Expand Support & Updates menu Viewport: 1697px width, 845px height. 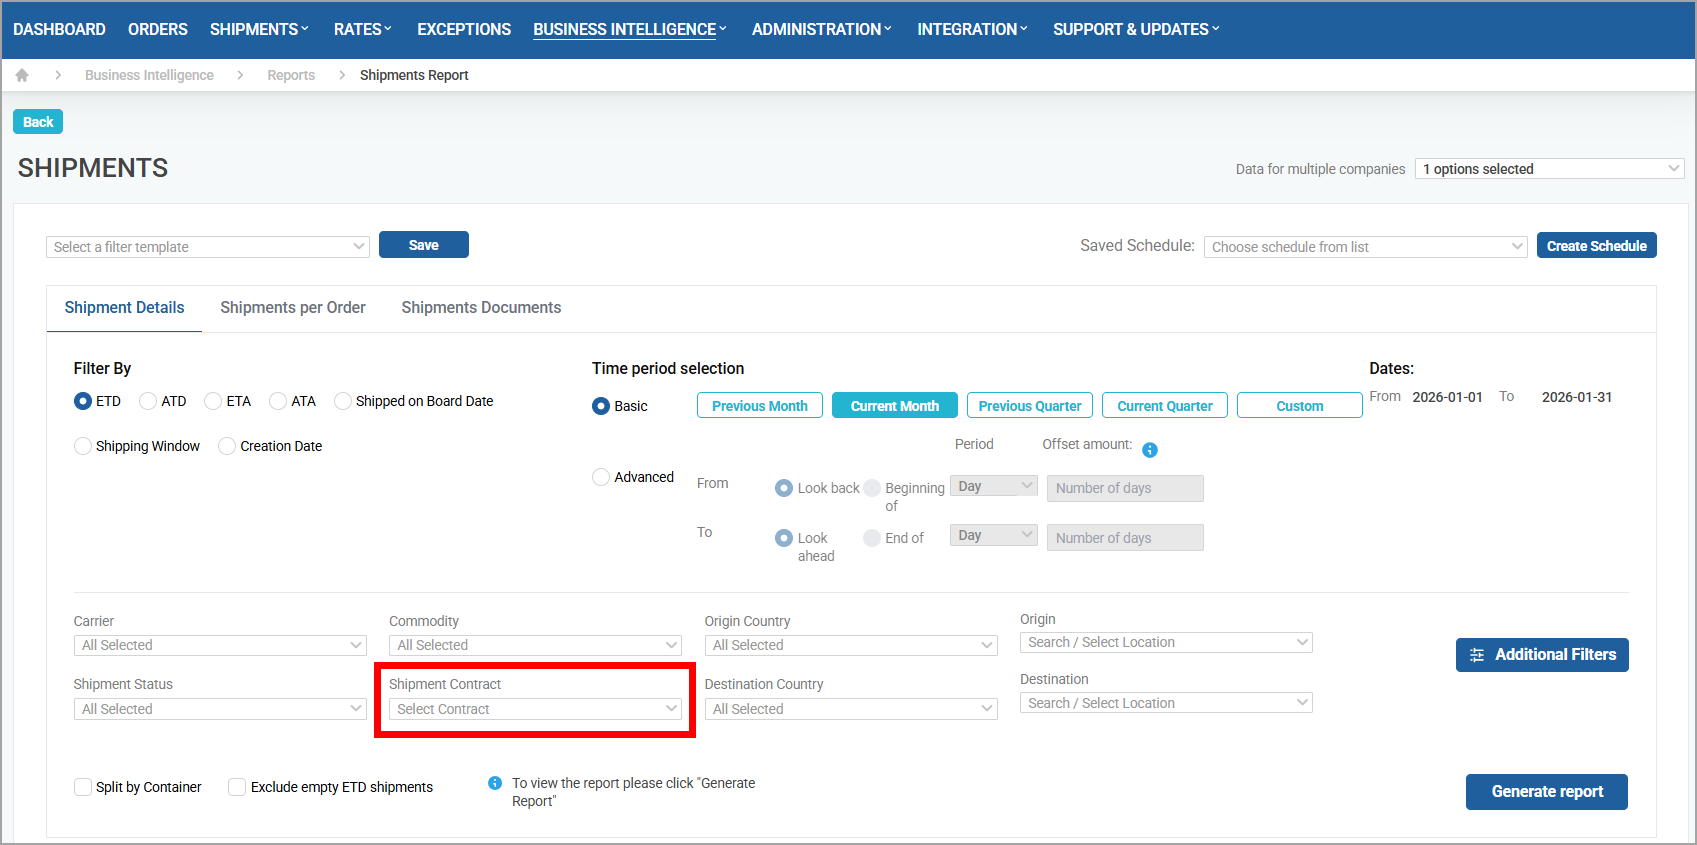[1136, 29]
